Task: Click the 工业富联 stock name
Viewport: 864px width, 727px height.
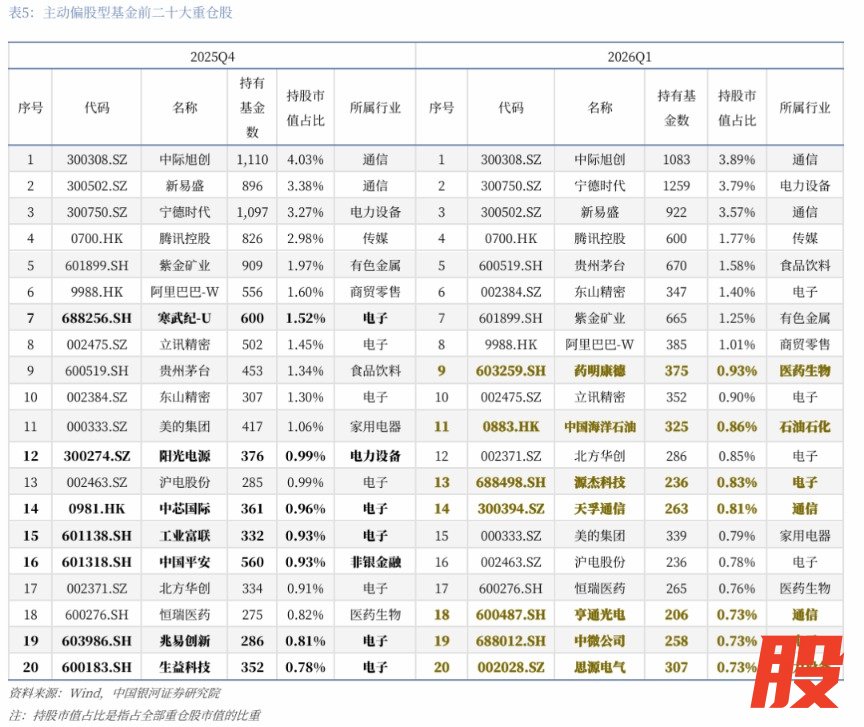Action: coord(184,535)
